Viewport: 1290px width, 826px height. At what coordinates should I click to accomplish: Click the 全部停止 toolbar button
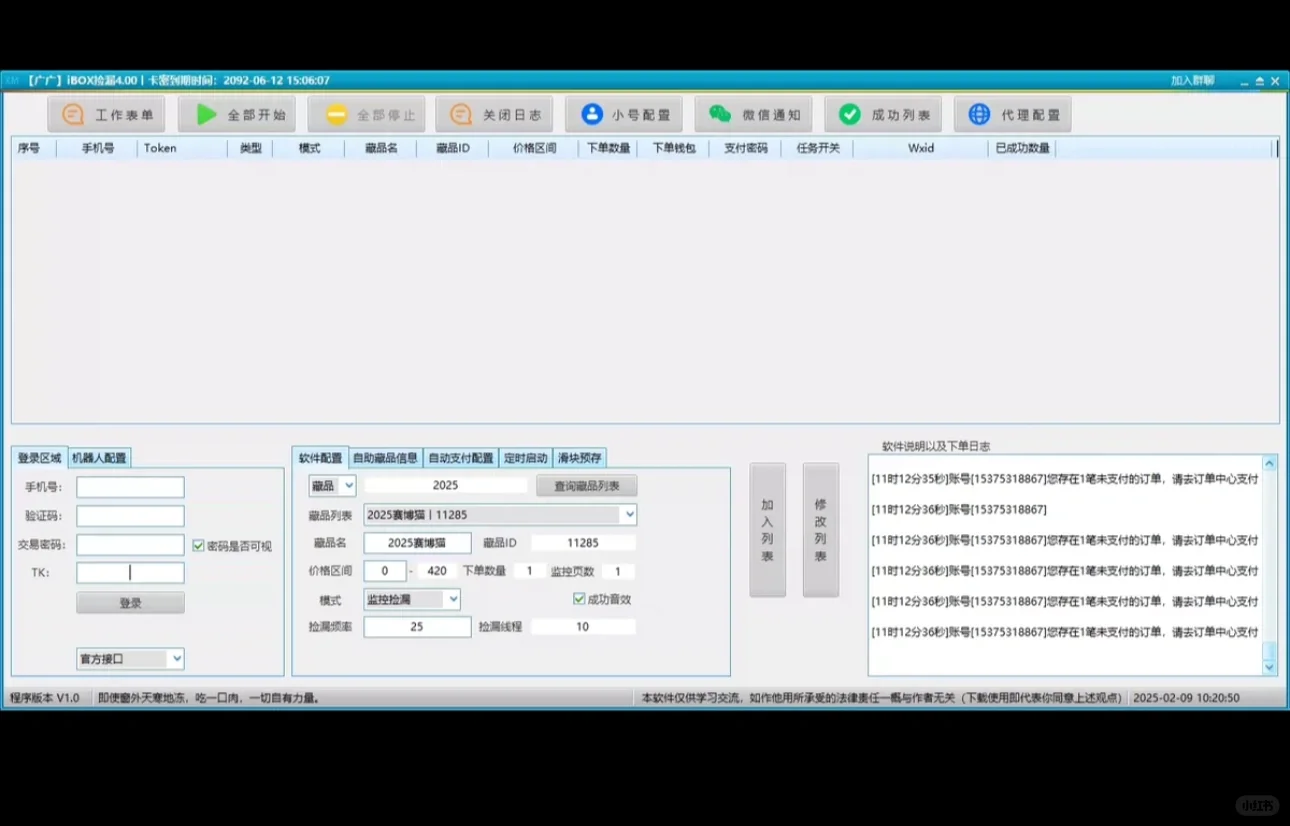click(367, 115)
